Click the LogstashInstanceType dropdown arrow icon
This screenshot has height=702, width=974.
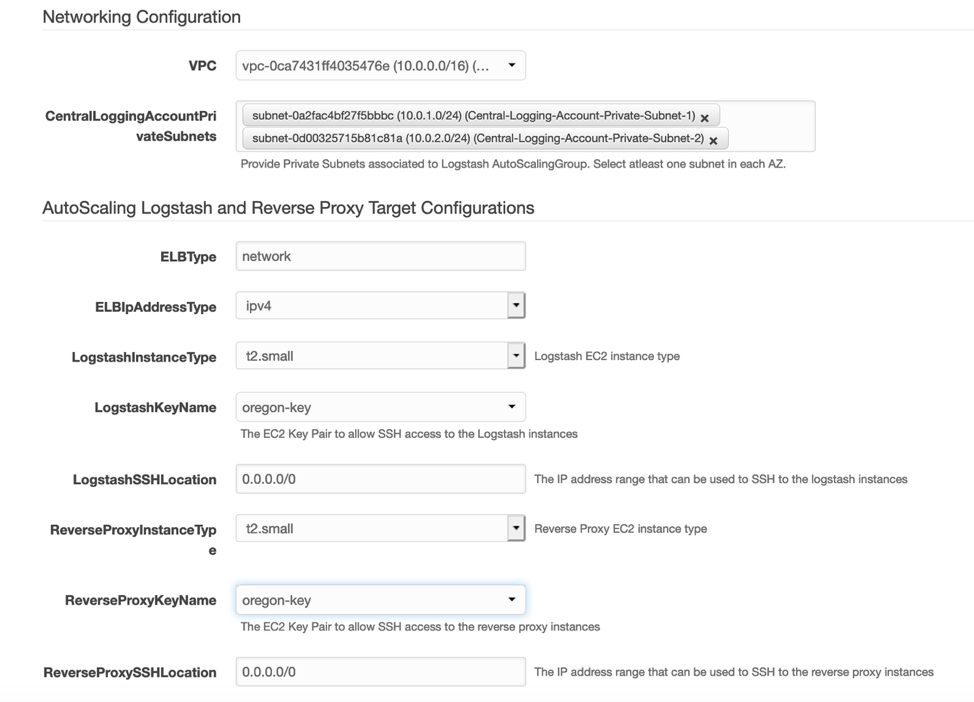coord(516,356)
